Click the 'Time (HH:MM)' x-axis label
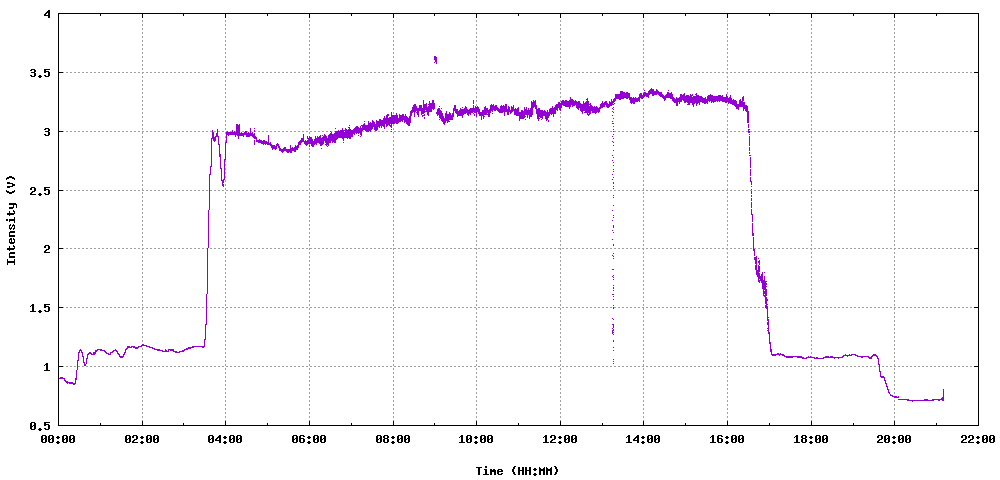 pos(517,471)
